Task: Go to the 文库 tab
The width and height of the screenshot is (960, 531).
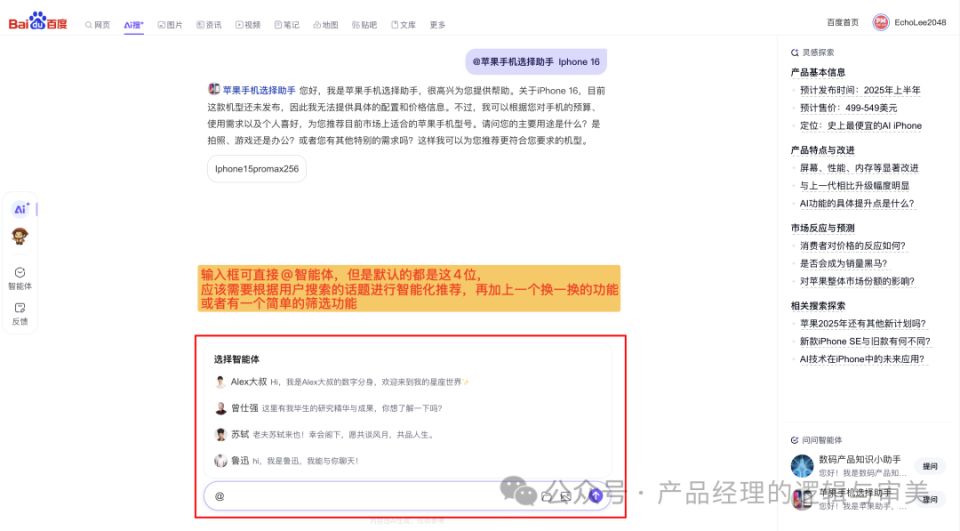Action: (403, 25)
